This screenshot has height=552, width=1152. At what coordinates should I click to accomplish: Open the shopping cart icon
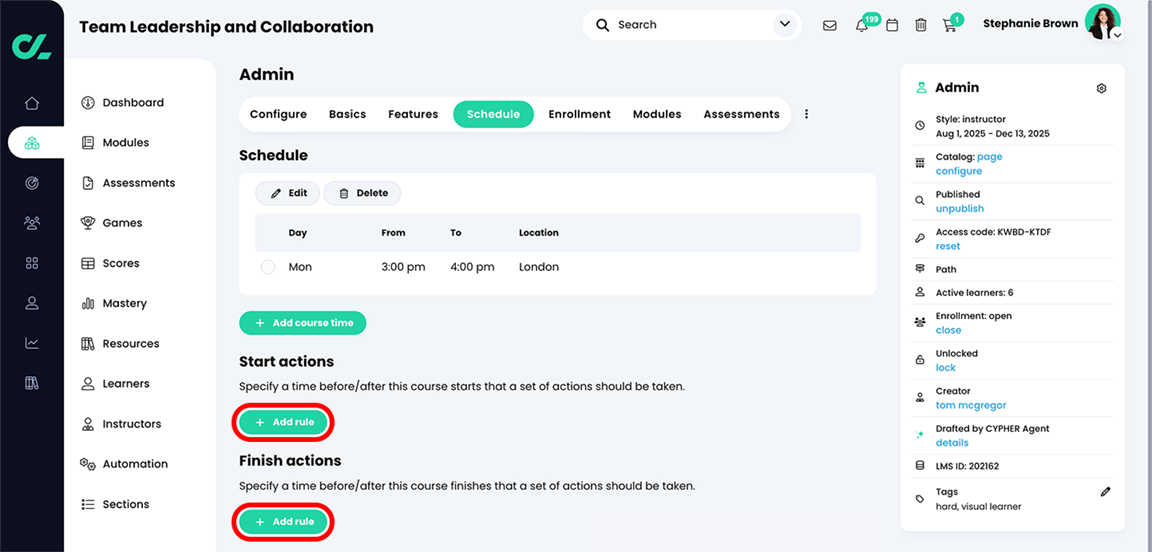pos(949,25)
